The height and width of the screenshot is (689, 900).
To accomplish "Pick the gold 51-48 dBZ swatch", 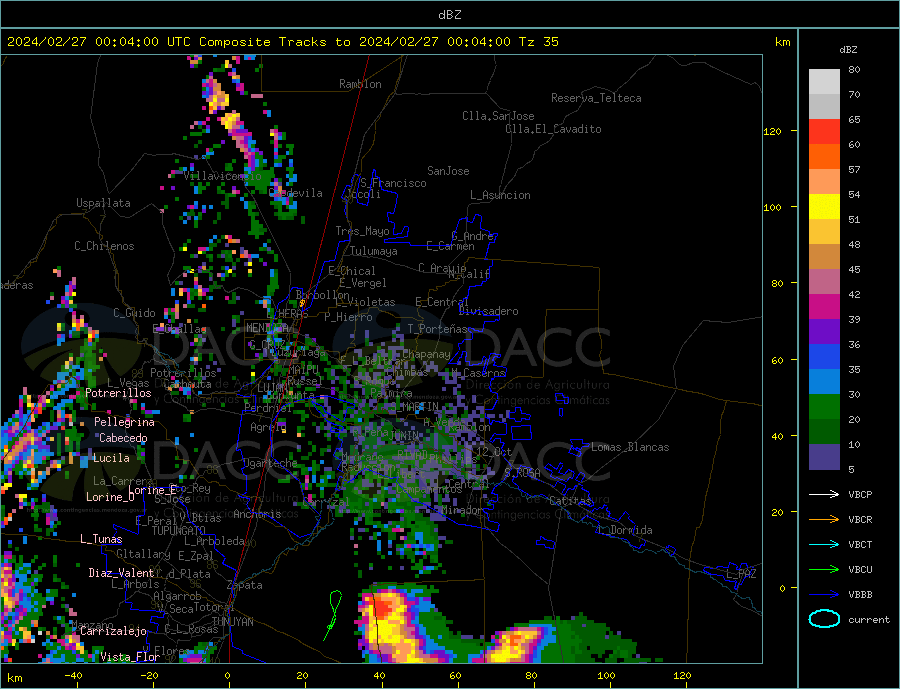I will coord(824,231).
